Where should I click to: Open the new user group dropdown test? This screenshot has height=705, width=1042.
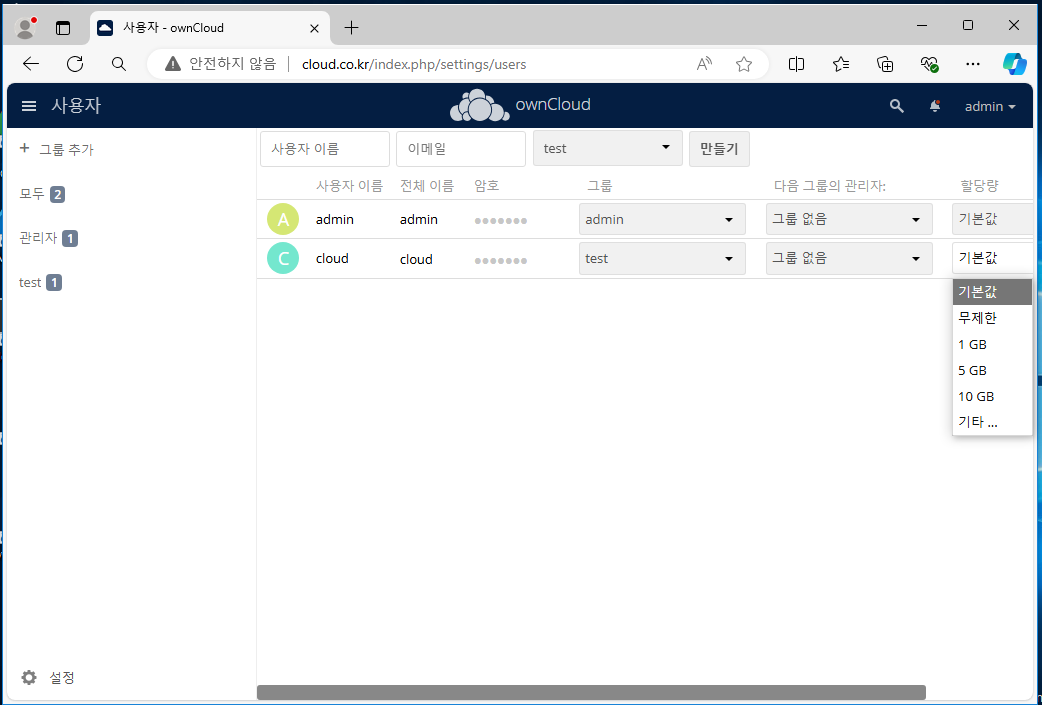608,148
